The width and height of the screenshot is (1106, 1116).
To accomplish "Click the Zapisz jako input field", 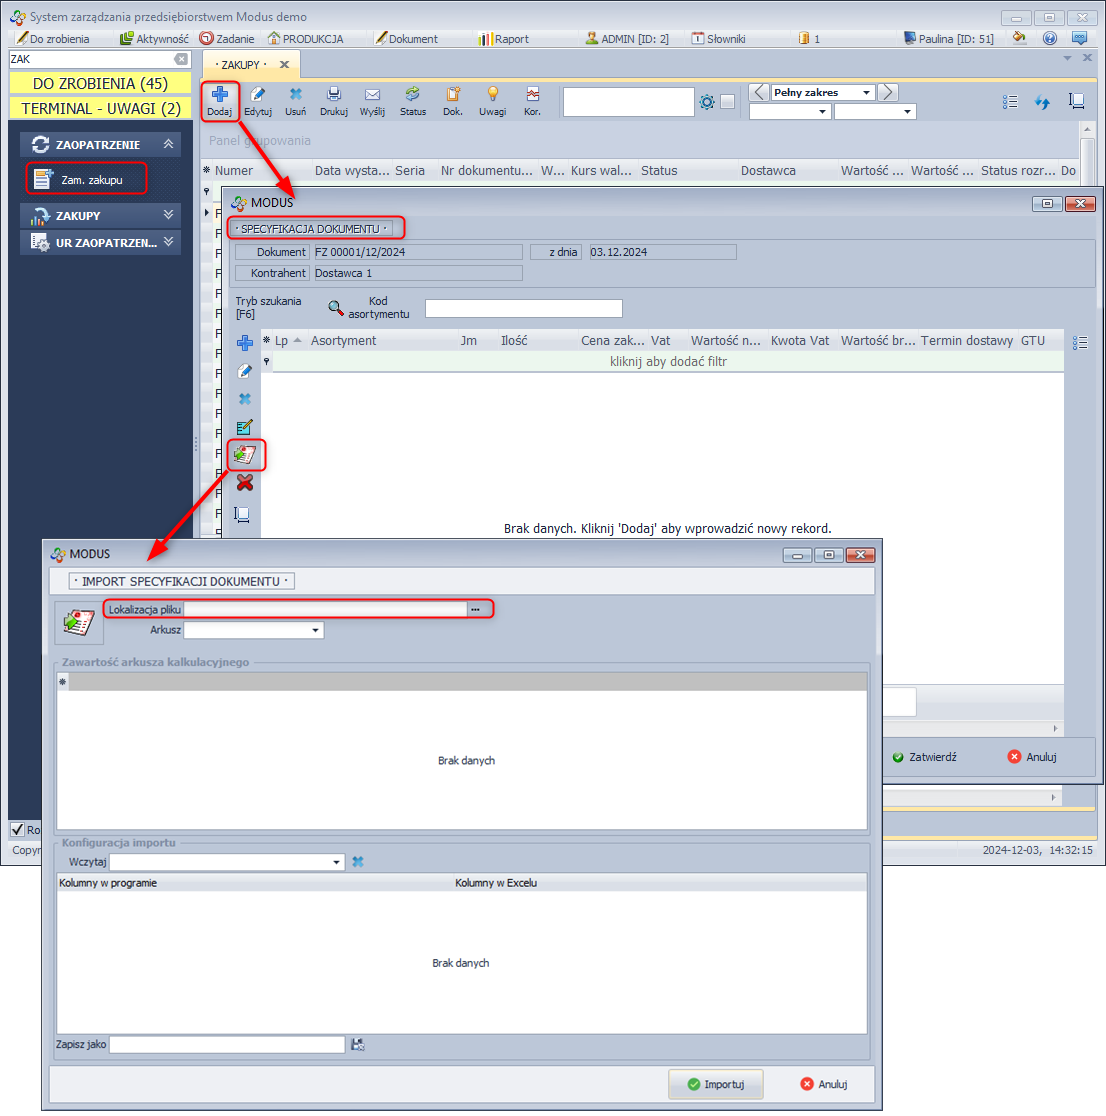I will pyautogui.click(x=227, y=1044).
